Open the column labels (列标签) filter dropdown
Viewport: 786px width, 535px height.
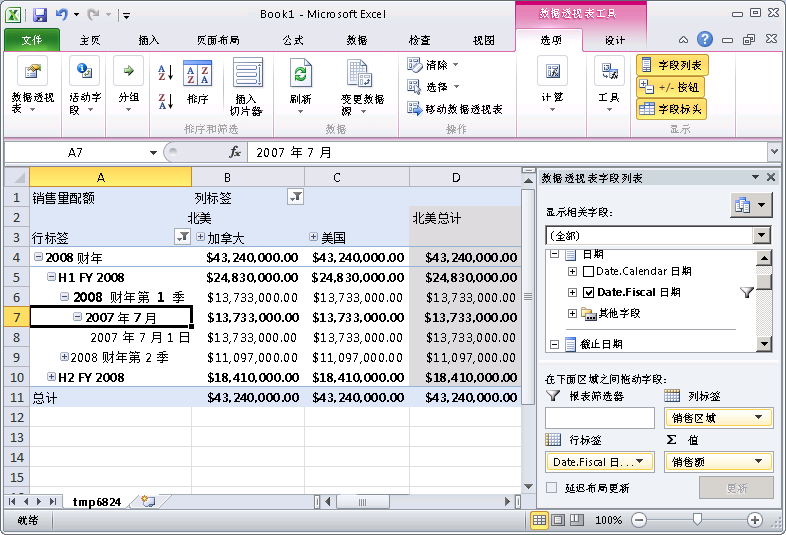pyautogui.click(x=296, y=197)
